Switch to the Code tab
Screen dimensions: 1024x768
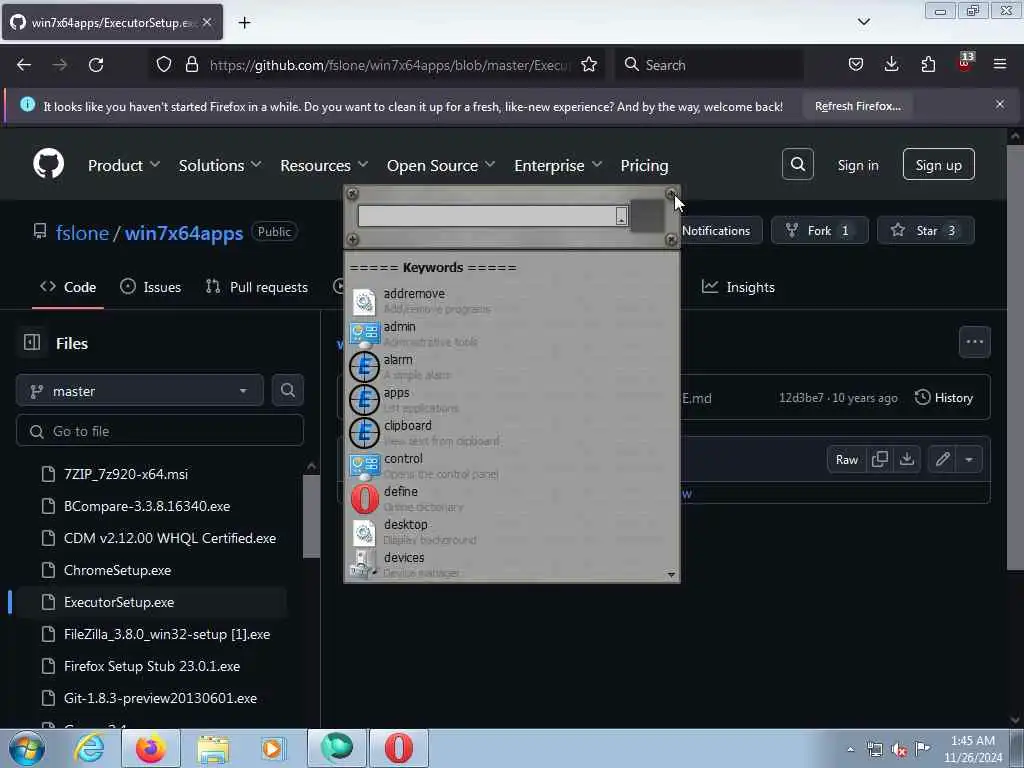68,287
